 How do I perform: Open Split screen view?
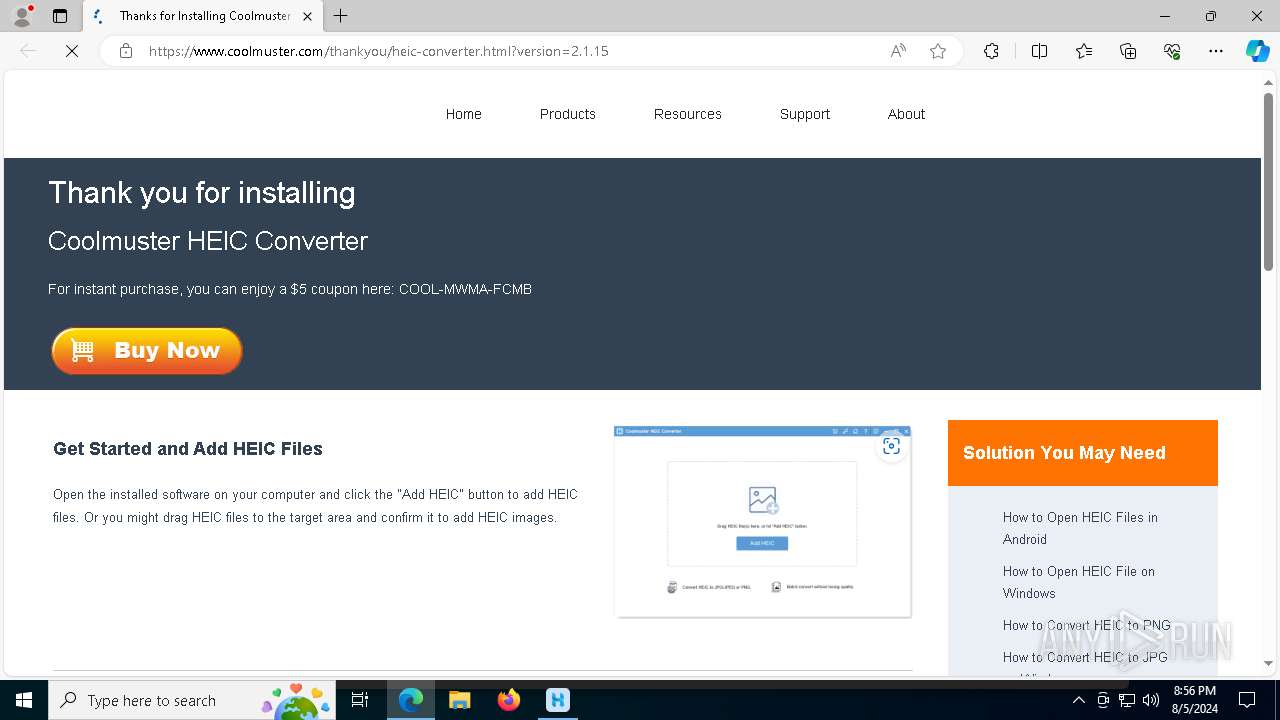pyautogui.click(x=1039, y=51)
